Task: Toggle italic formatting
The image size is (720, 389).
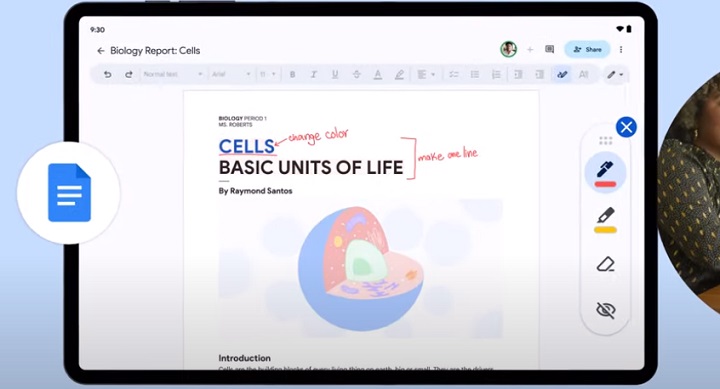Action: coord(314,74)
